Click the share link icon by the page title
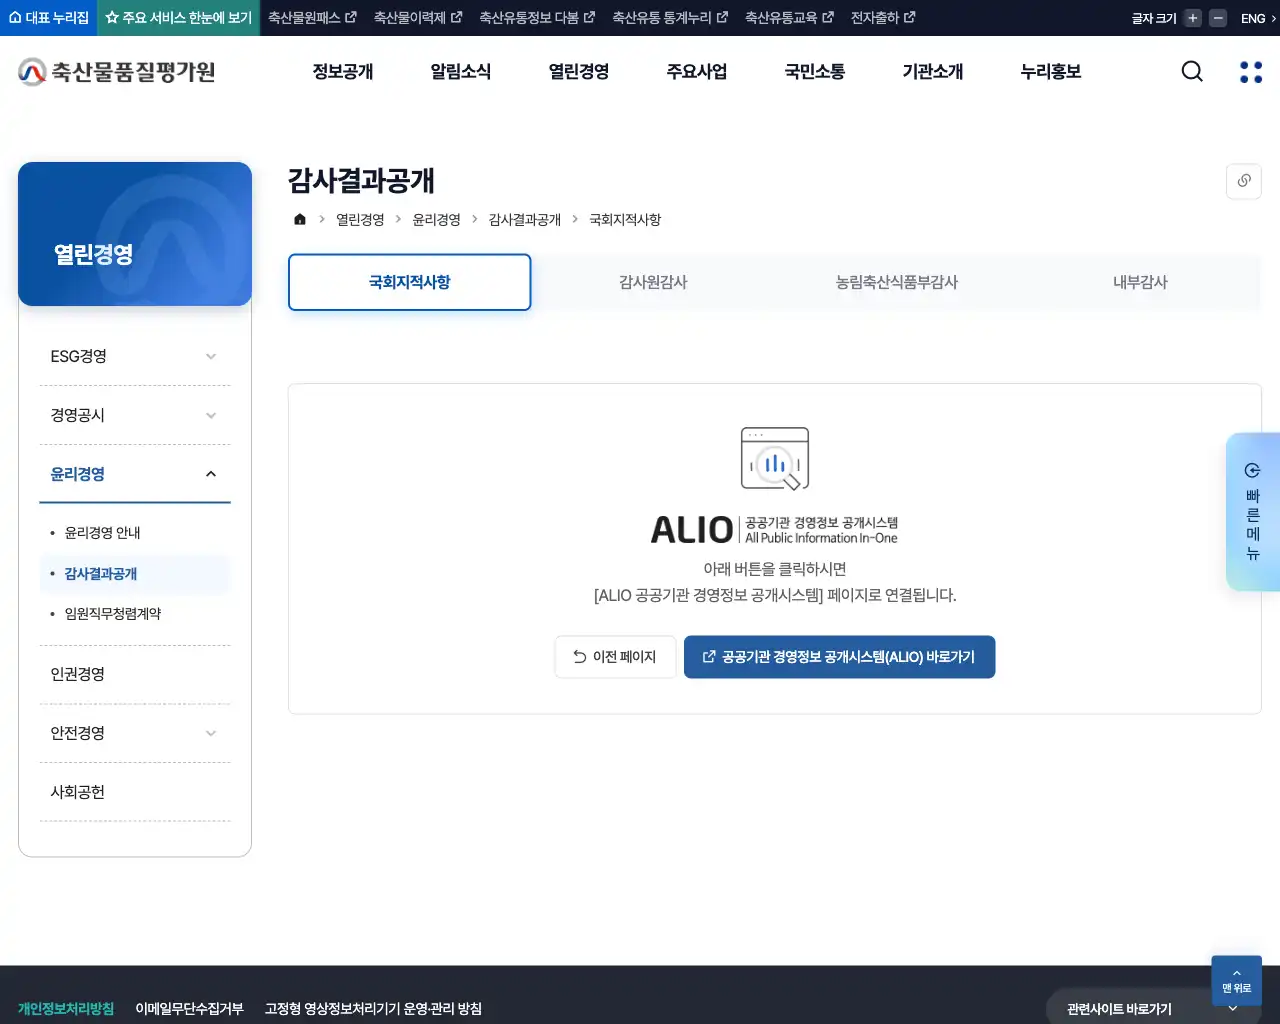Viewport: 1280px width, 1024px height. point(1244,181)
